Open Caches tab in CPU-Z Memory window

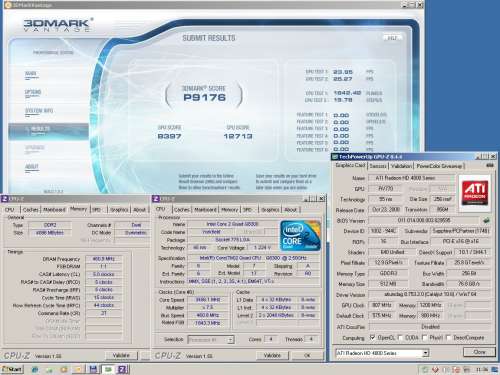click(31, 210)
